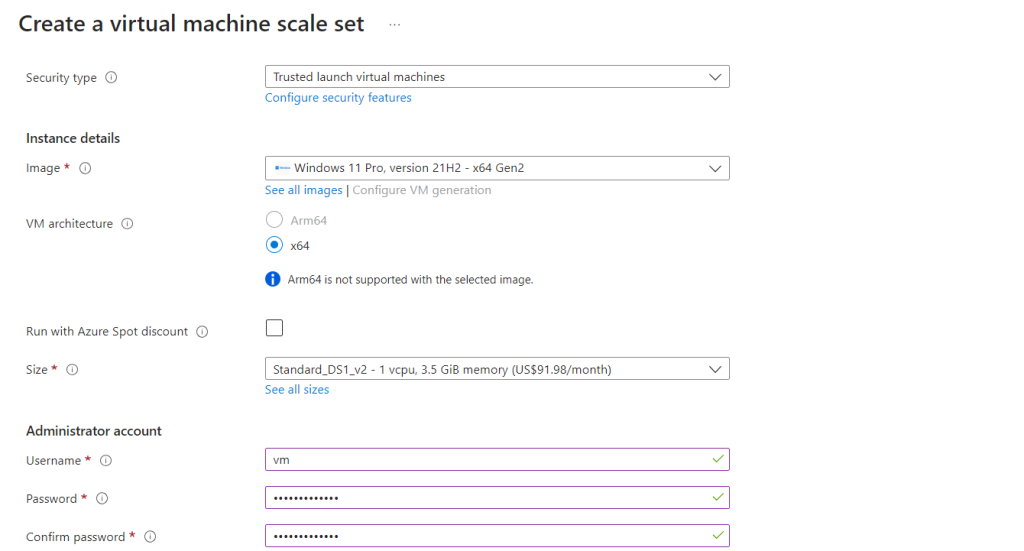Screen dimensions: 1024x551
Task: Open the Image selection dropdown
Action: click(497, 168)
